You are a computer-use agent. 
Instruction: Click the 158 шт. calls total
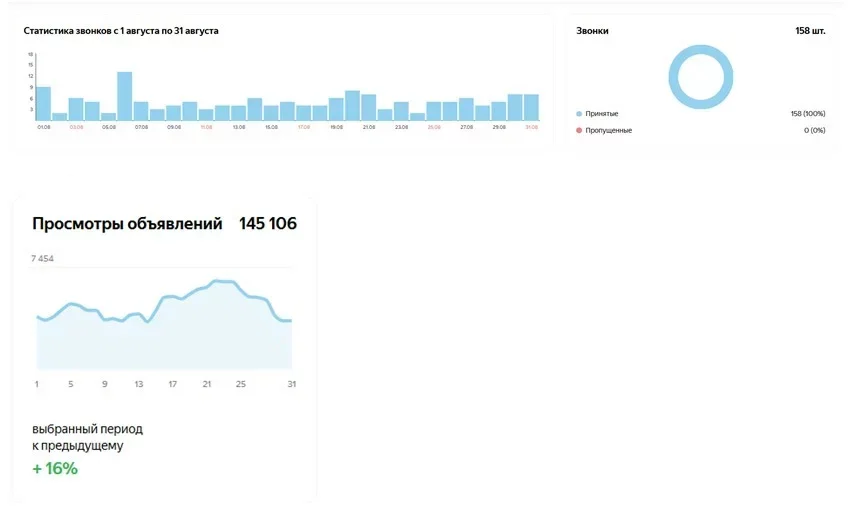click(810, 31)
